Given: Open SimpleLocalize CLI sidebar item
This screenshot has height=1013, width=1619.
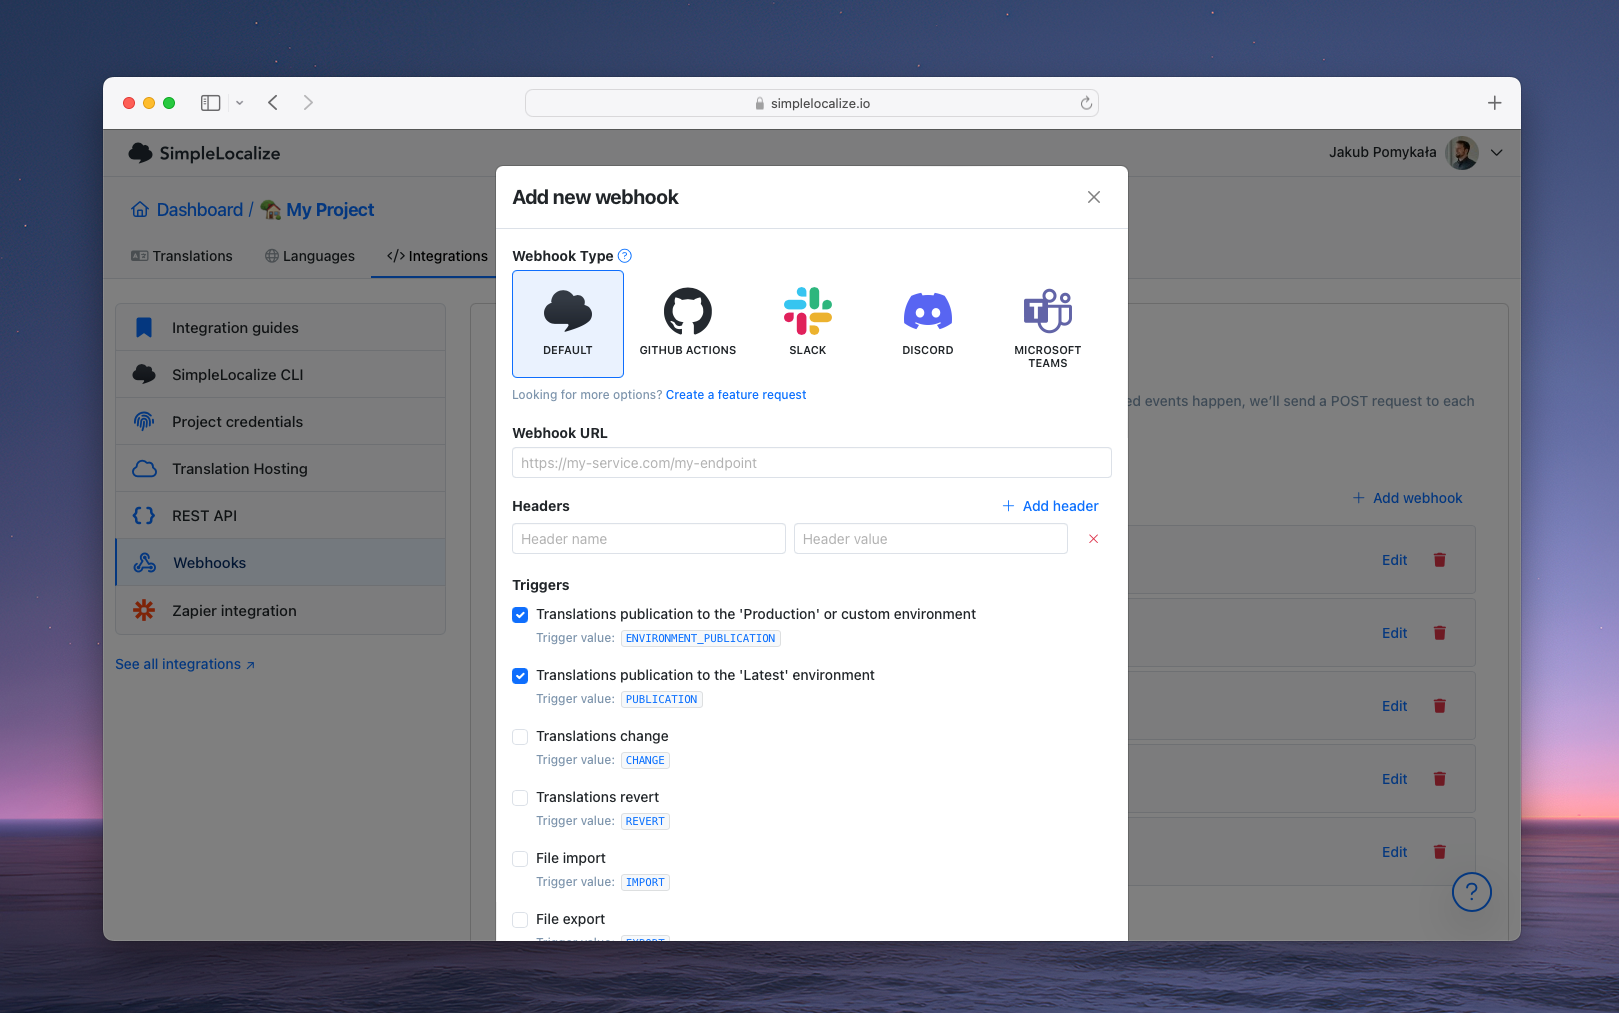Looking at the screenshot, I should pos(281,375).
